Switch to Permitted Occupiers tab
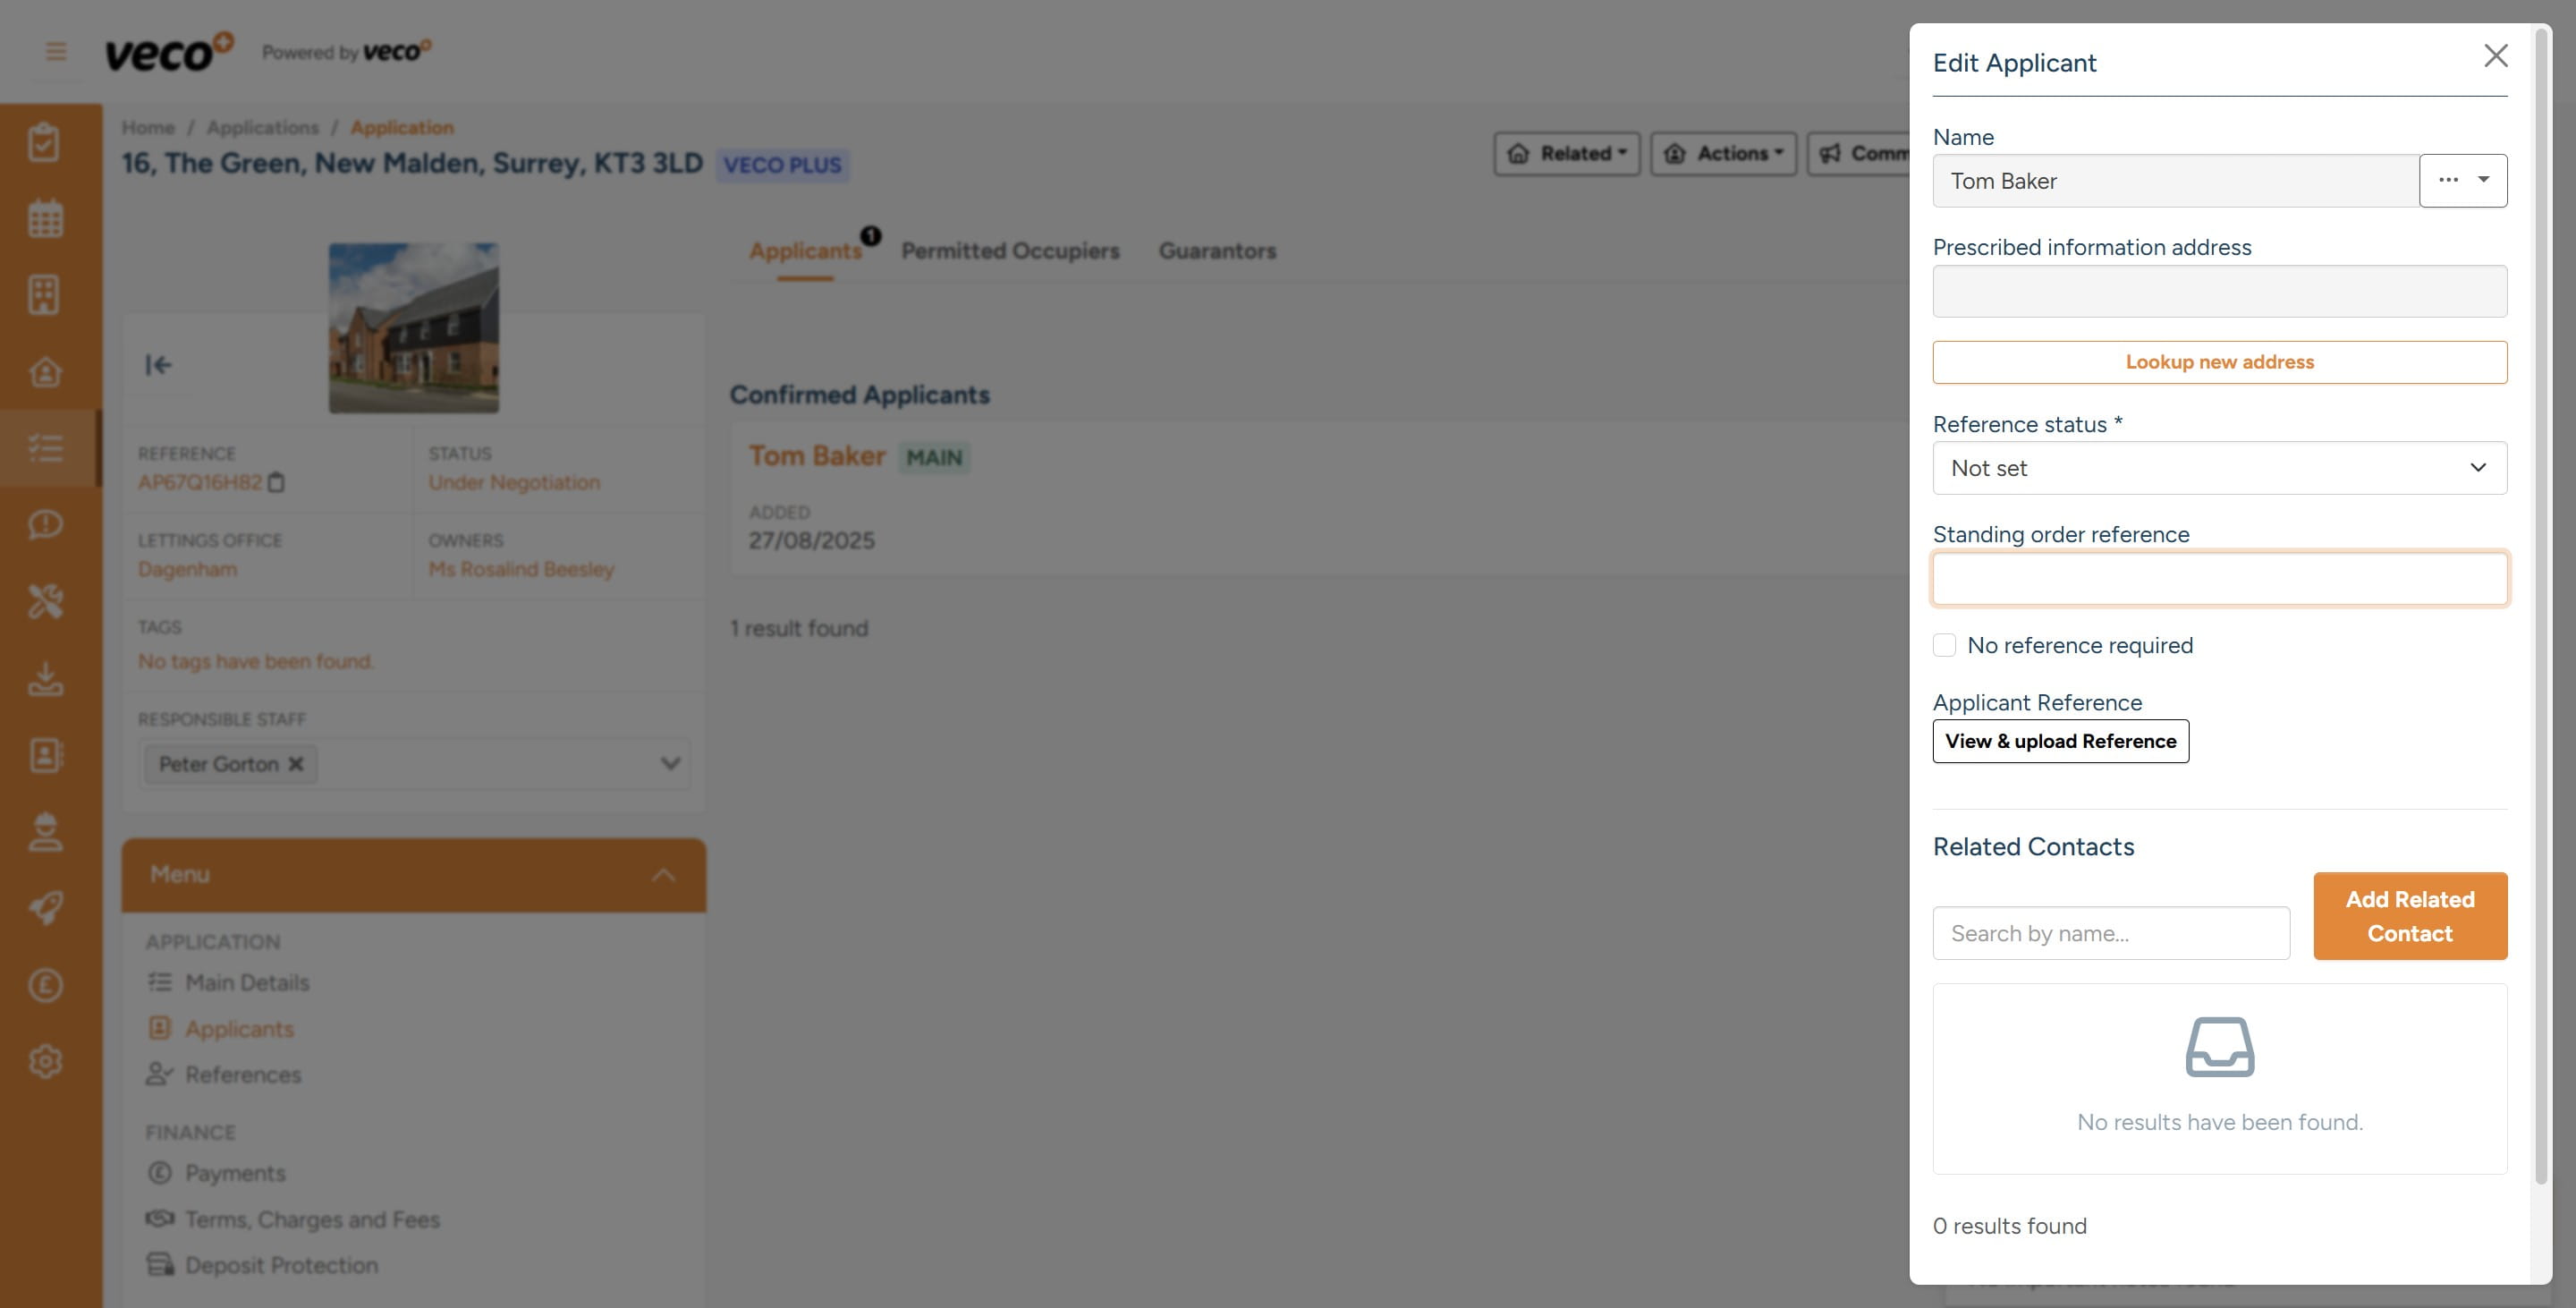This screenshot has width=2576, height=1308. 1010,251
